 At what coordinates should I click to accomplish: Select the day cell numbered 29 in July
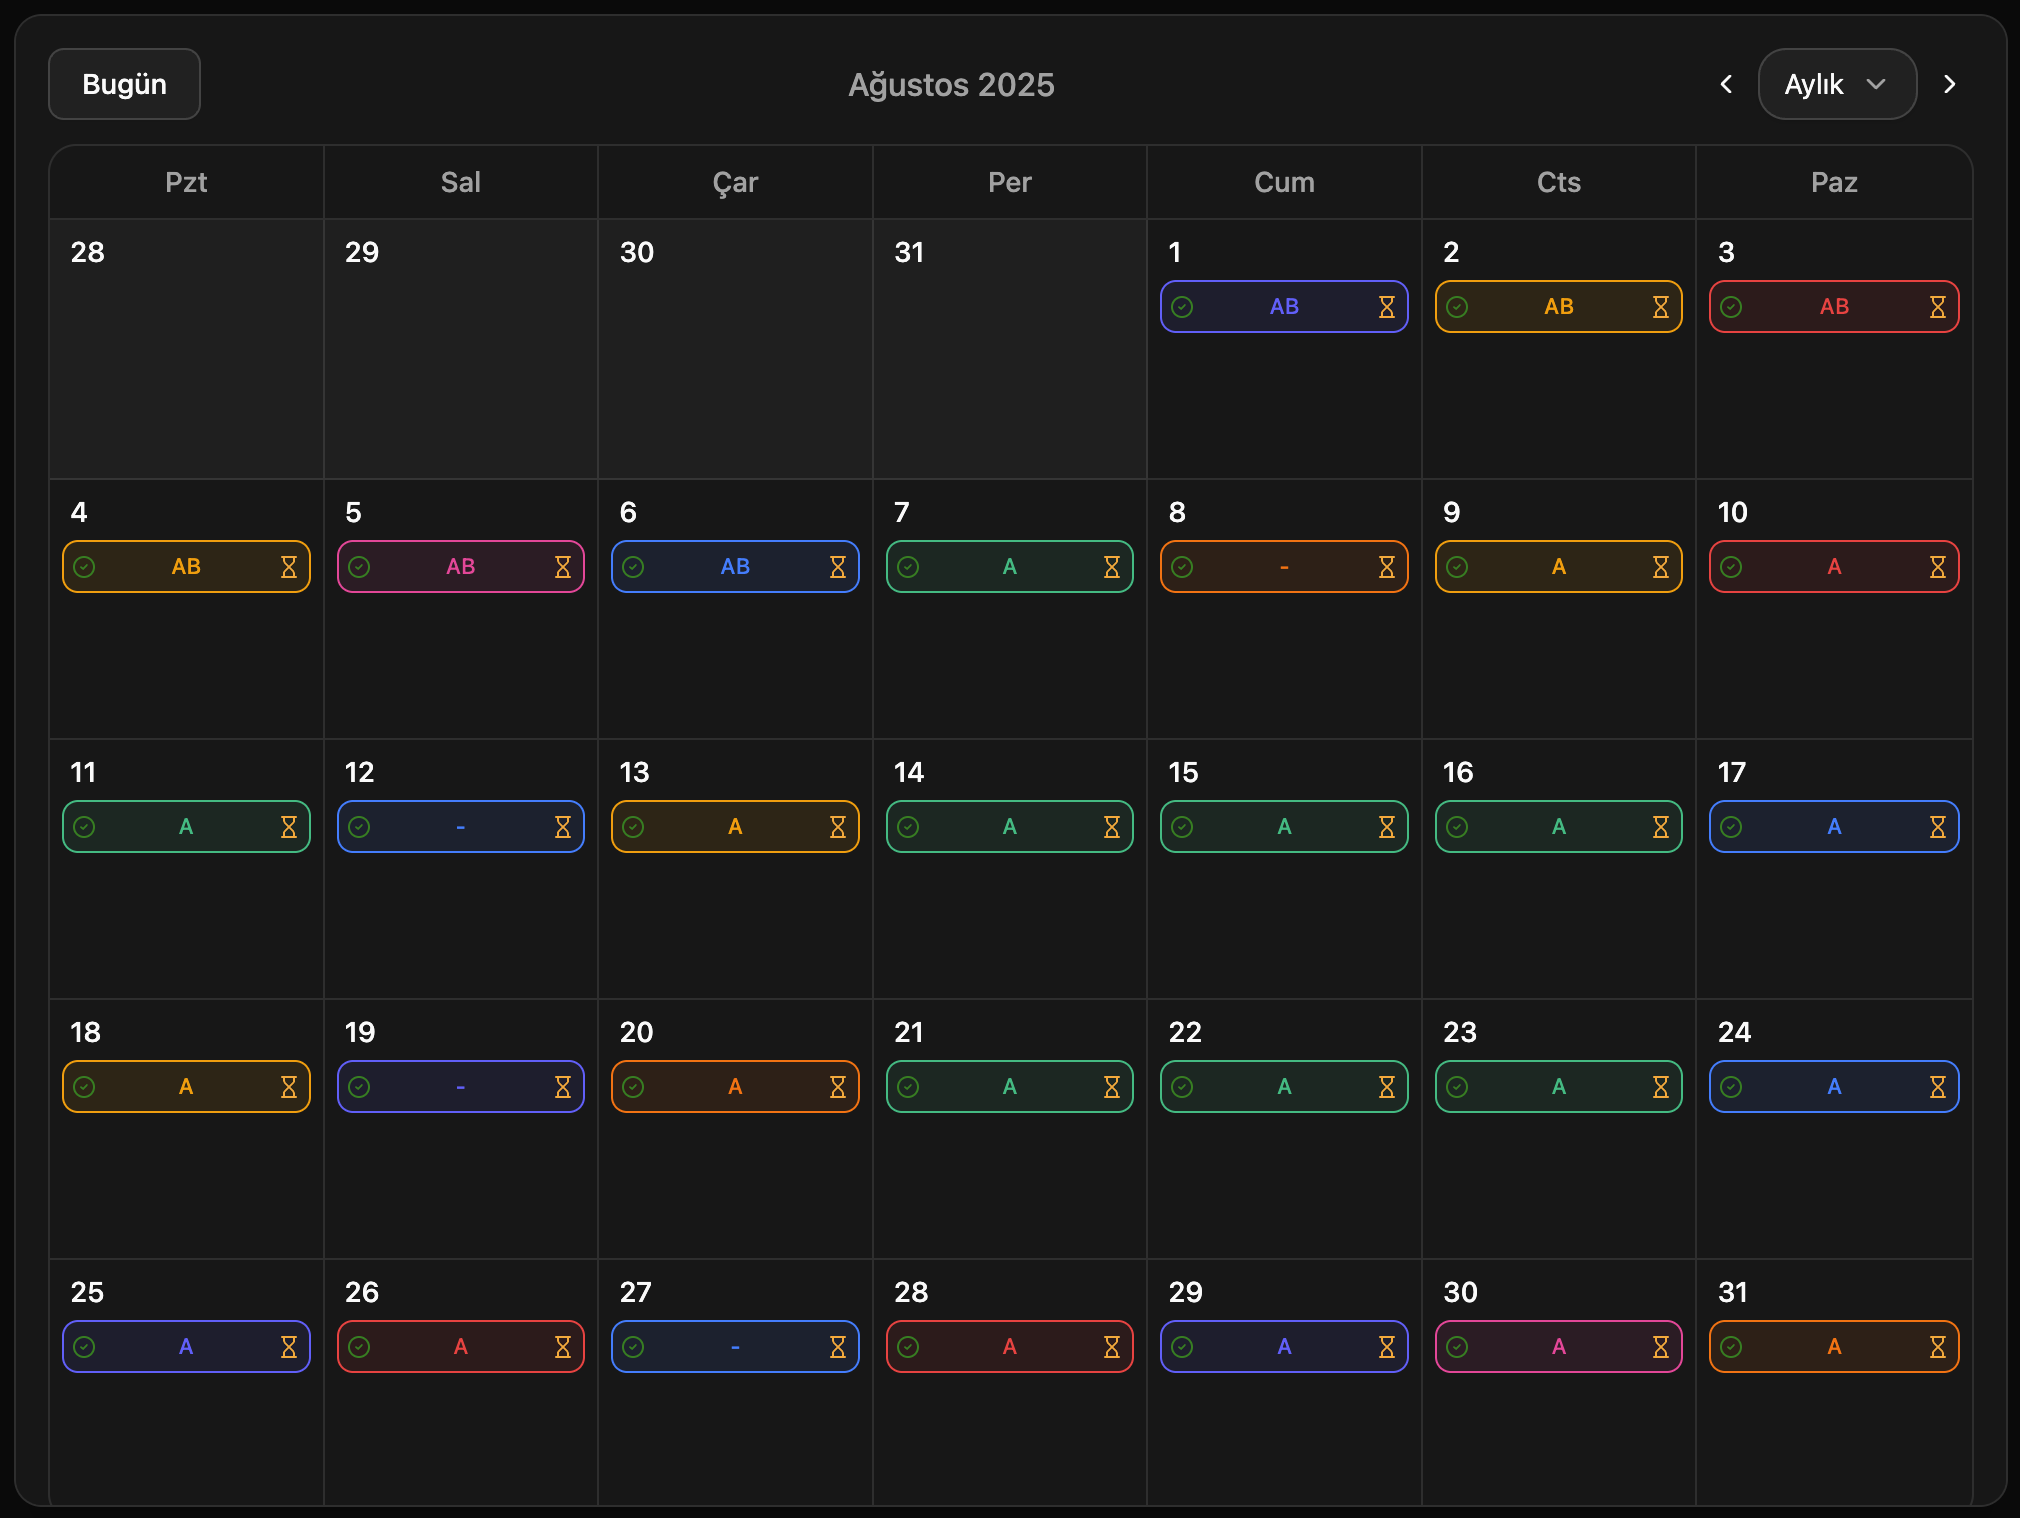461,349
